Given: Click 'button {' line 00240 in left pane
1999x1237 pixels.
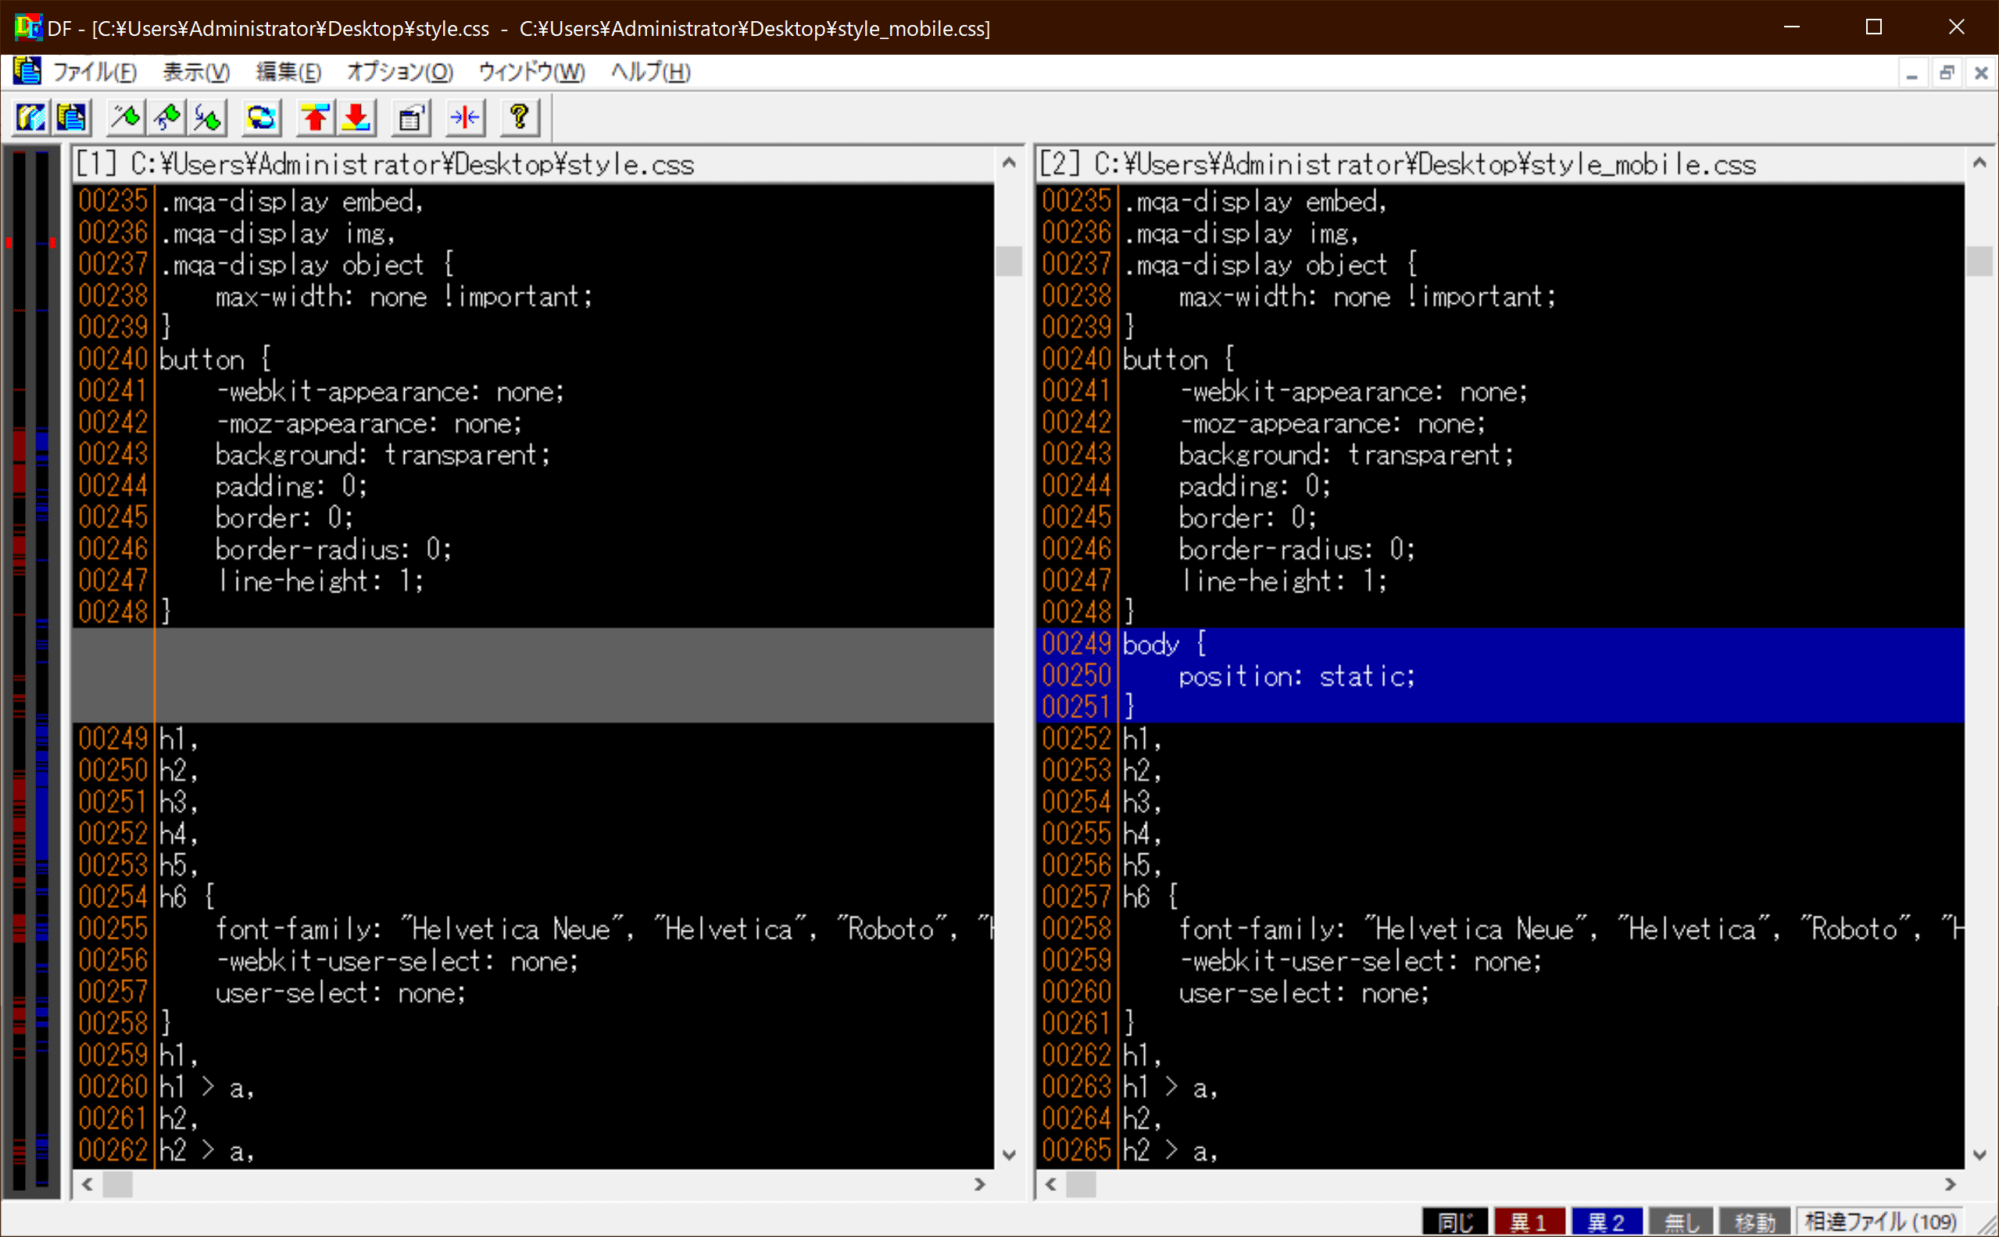Looking at the screenshot, I should click(215, 359).
